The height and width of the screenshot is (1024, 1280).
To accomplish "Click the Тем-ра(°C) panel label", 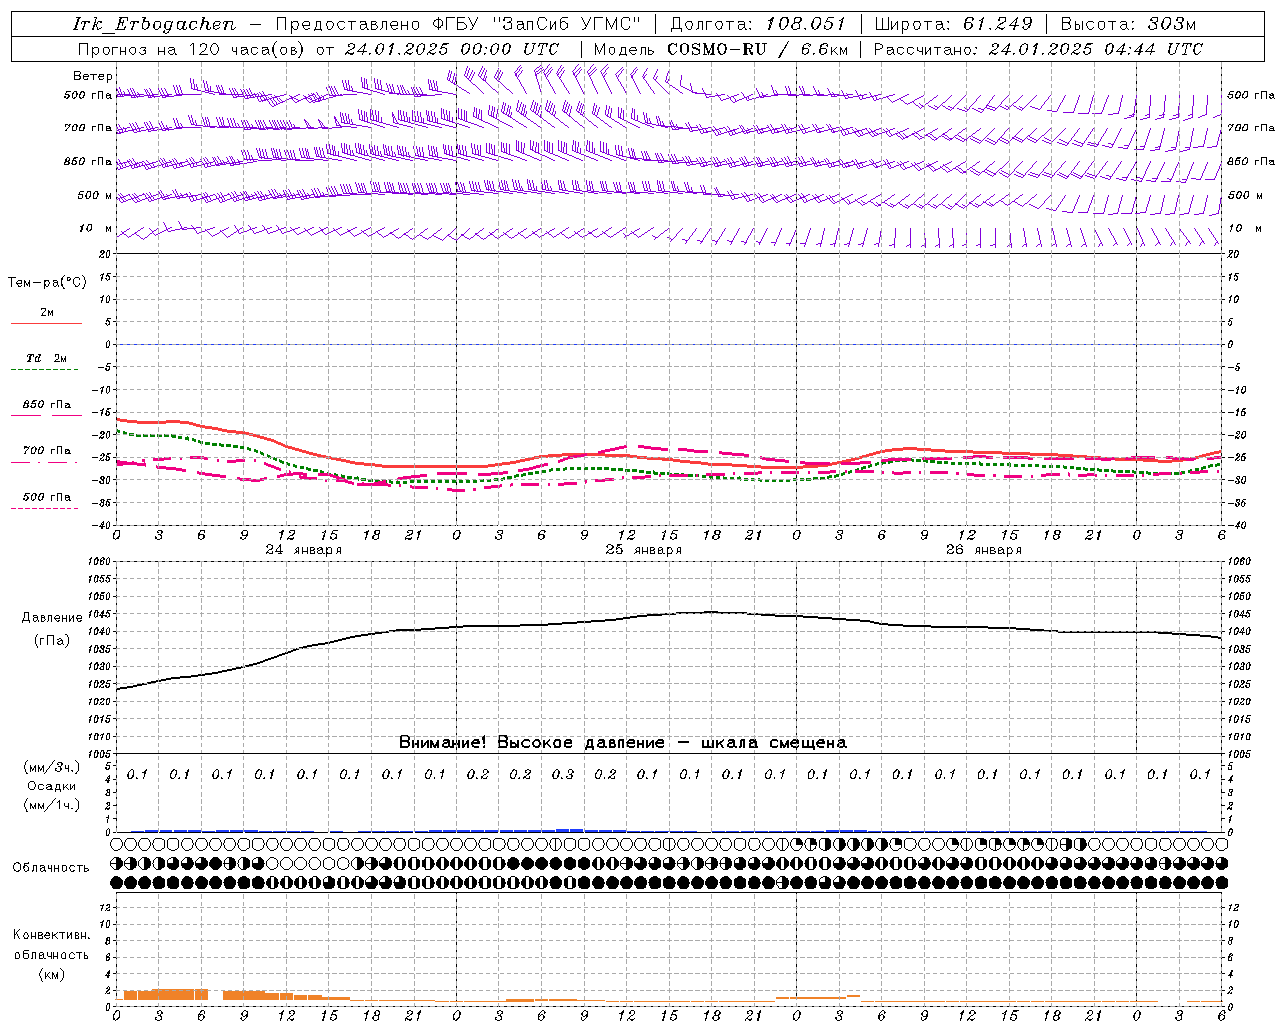I will tap(47, 283).
